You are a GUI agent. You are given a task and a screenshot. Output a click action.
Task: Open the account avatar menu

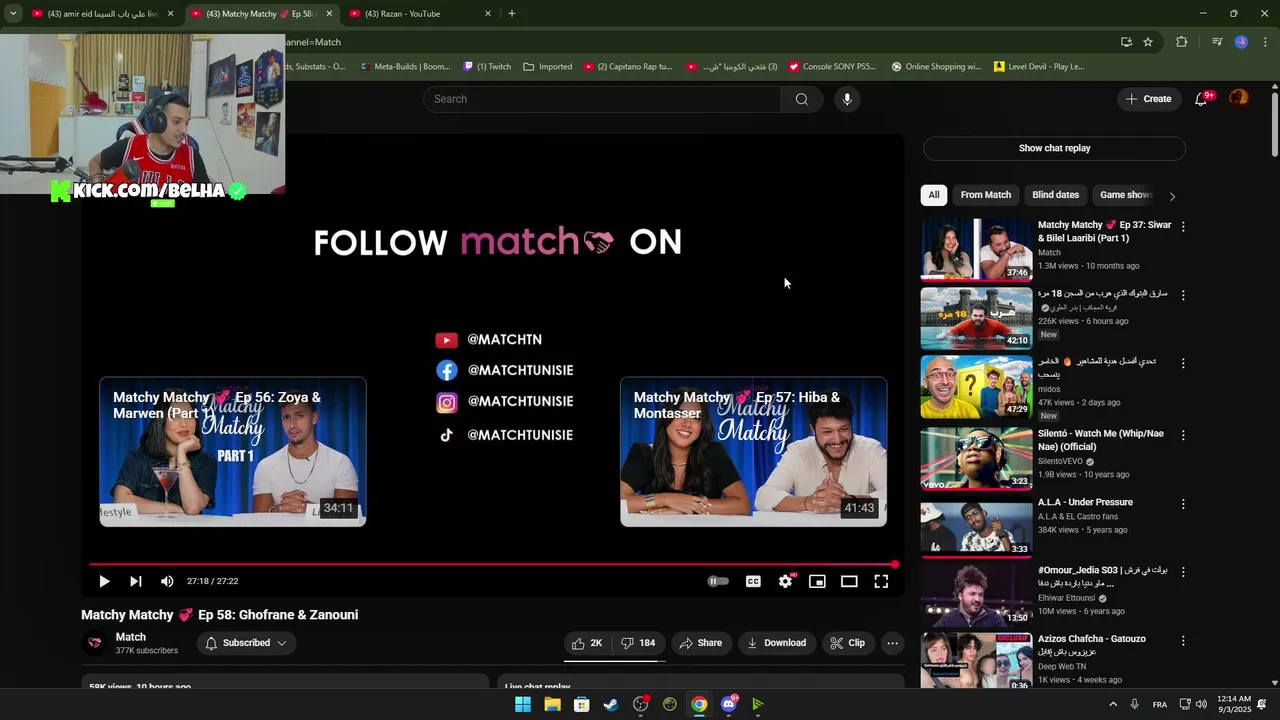(1239, 98)
